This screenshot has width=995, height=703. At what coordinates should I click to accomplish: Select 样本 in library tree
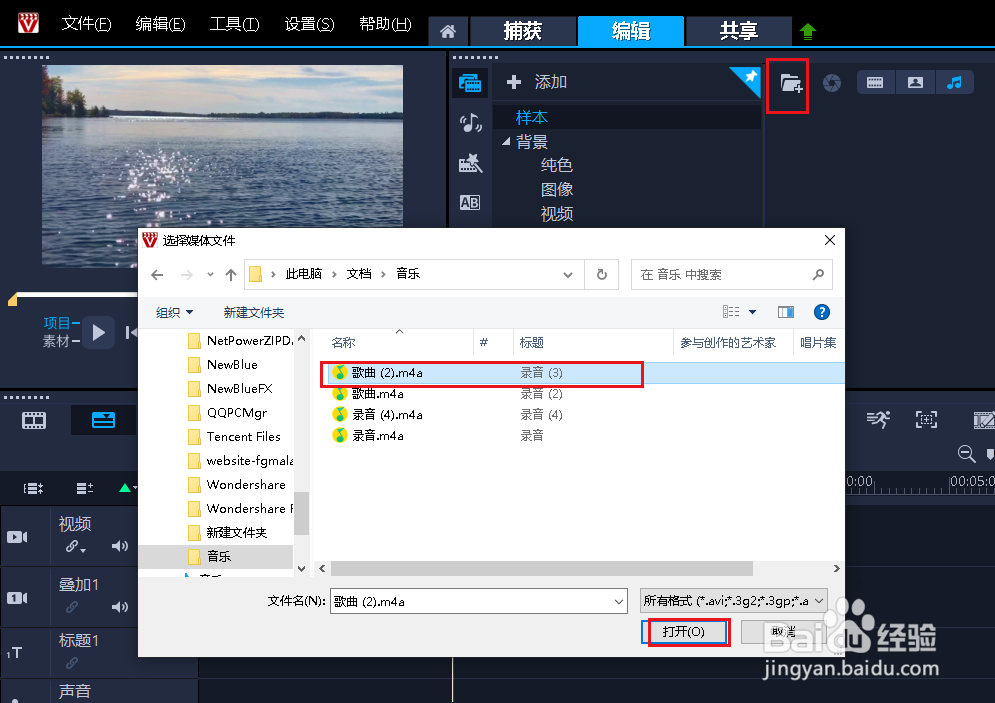pos(532,117)
